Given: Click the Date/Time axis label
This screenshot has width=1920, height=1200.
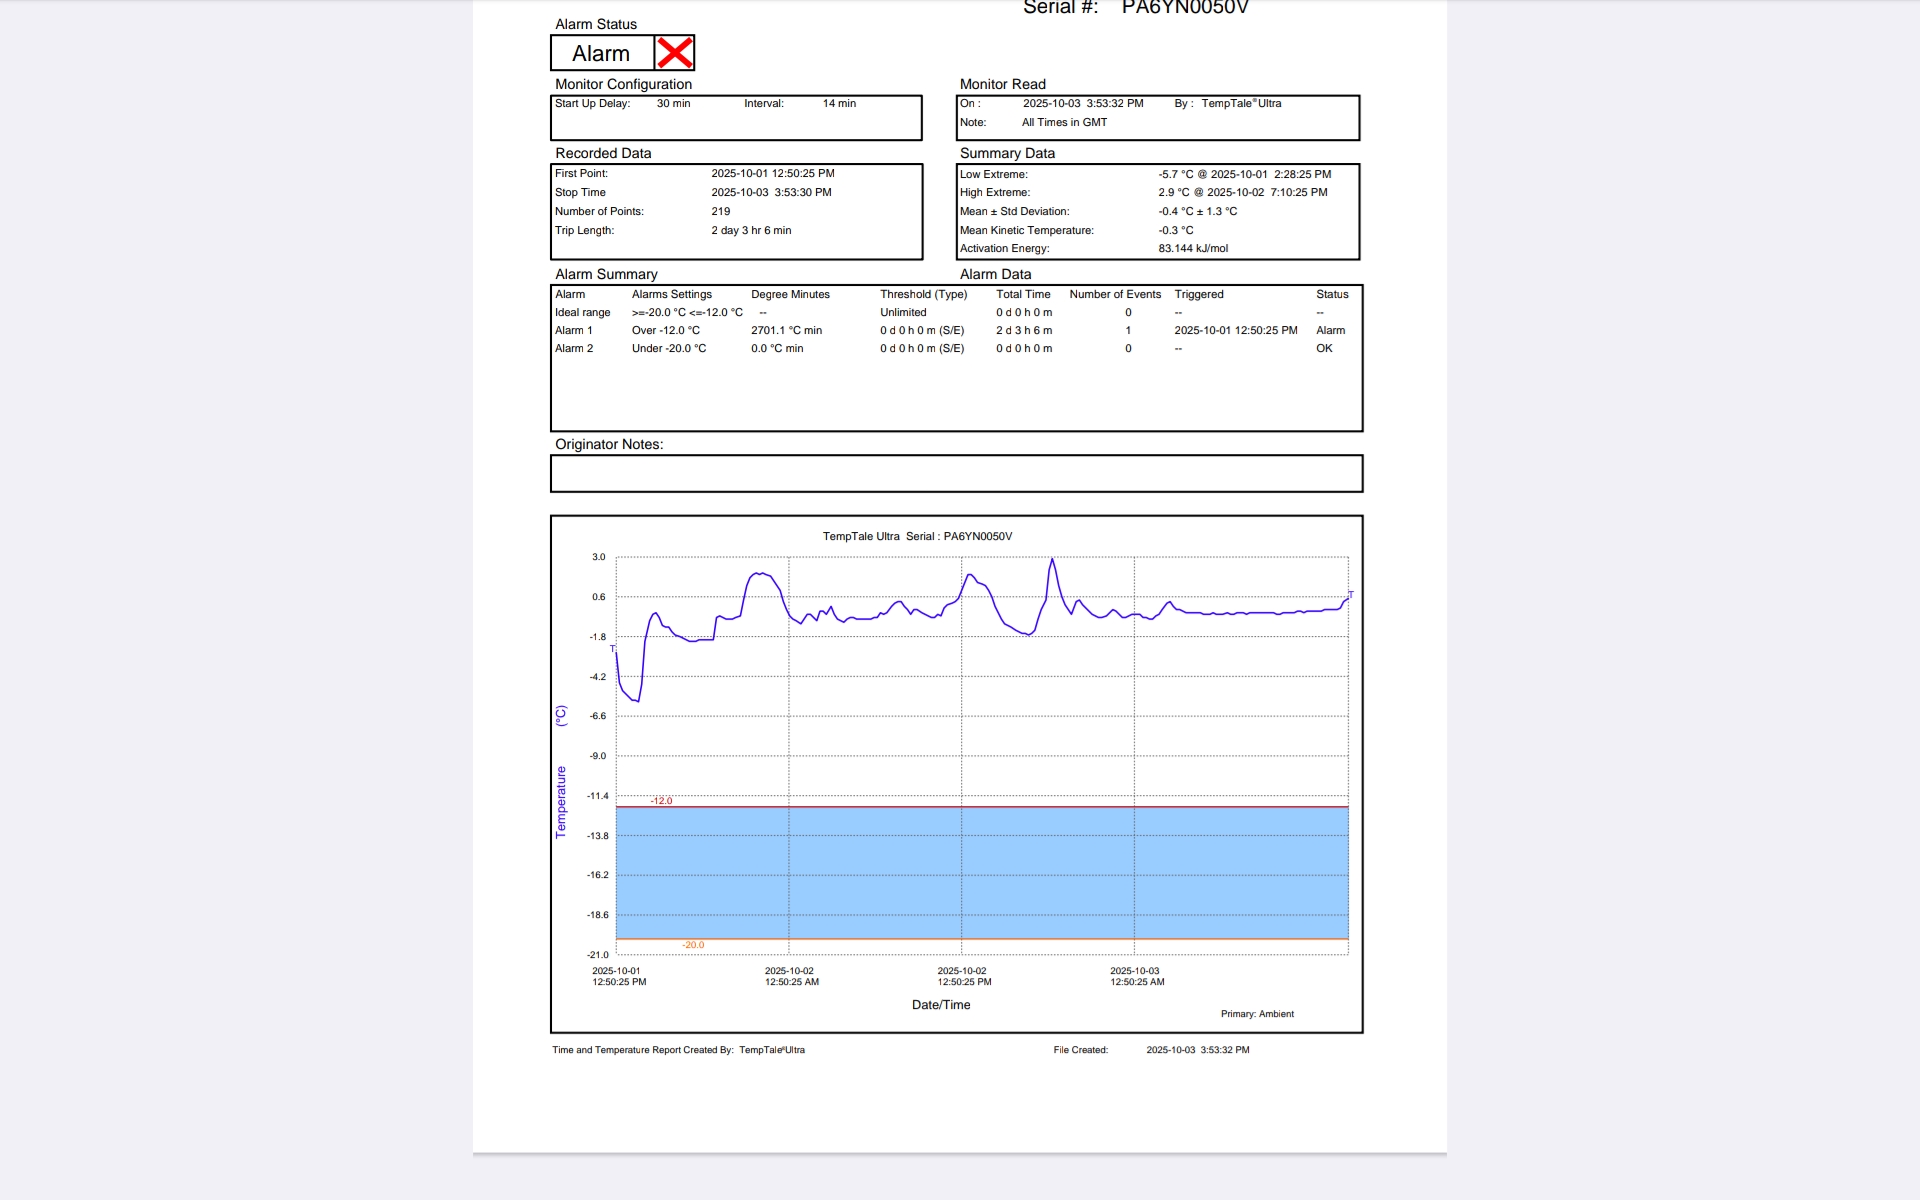Looking at the screenshot, I should click(x=940, y=1005).
